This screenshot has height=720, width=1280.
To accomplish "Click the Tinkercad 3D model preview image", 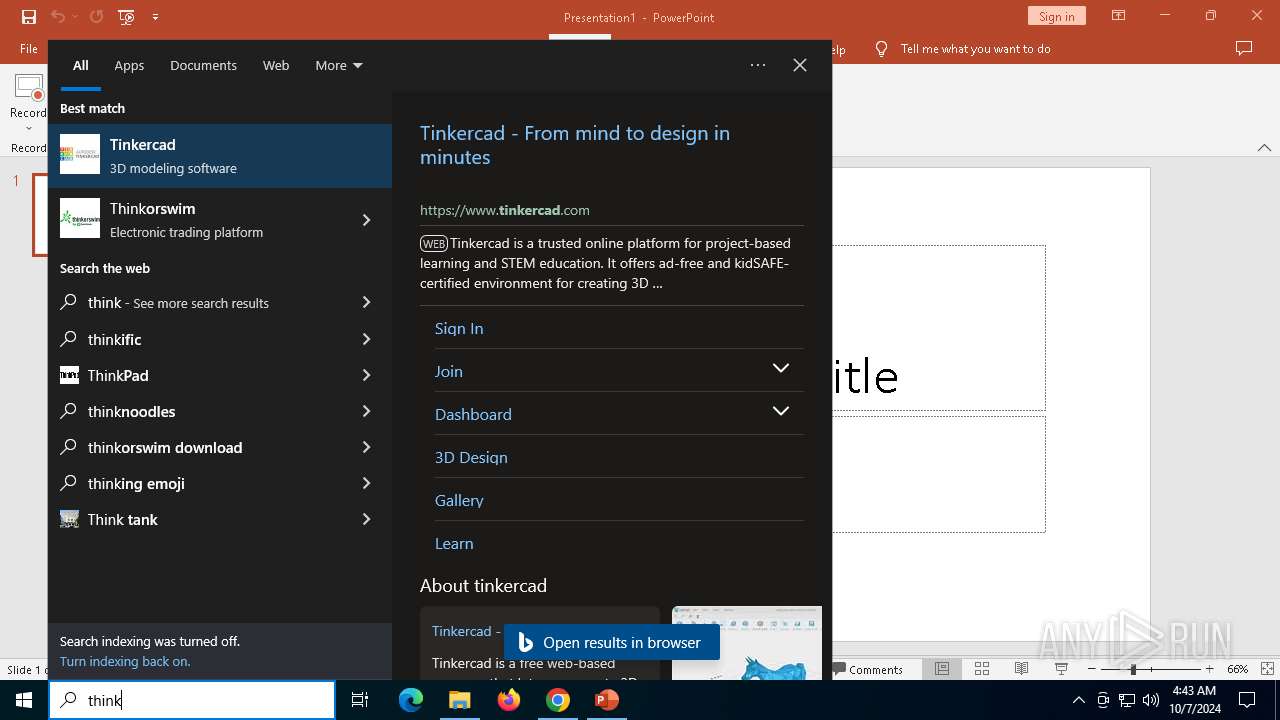I will [x=747, y=642].
